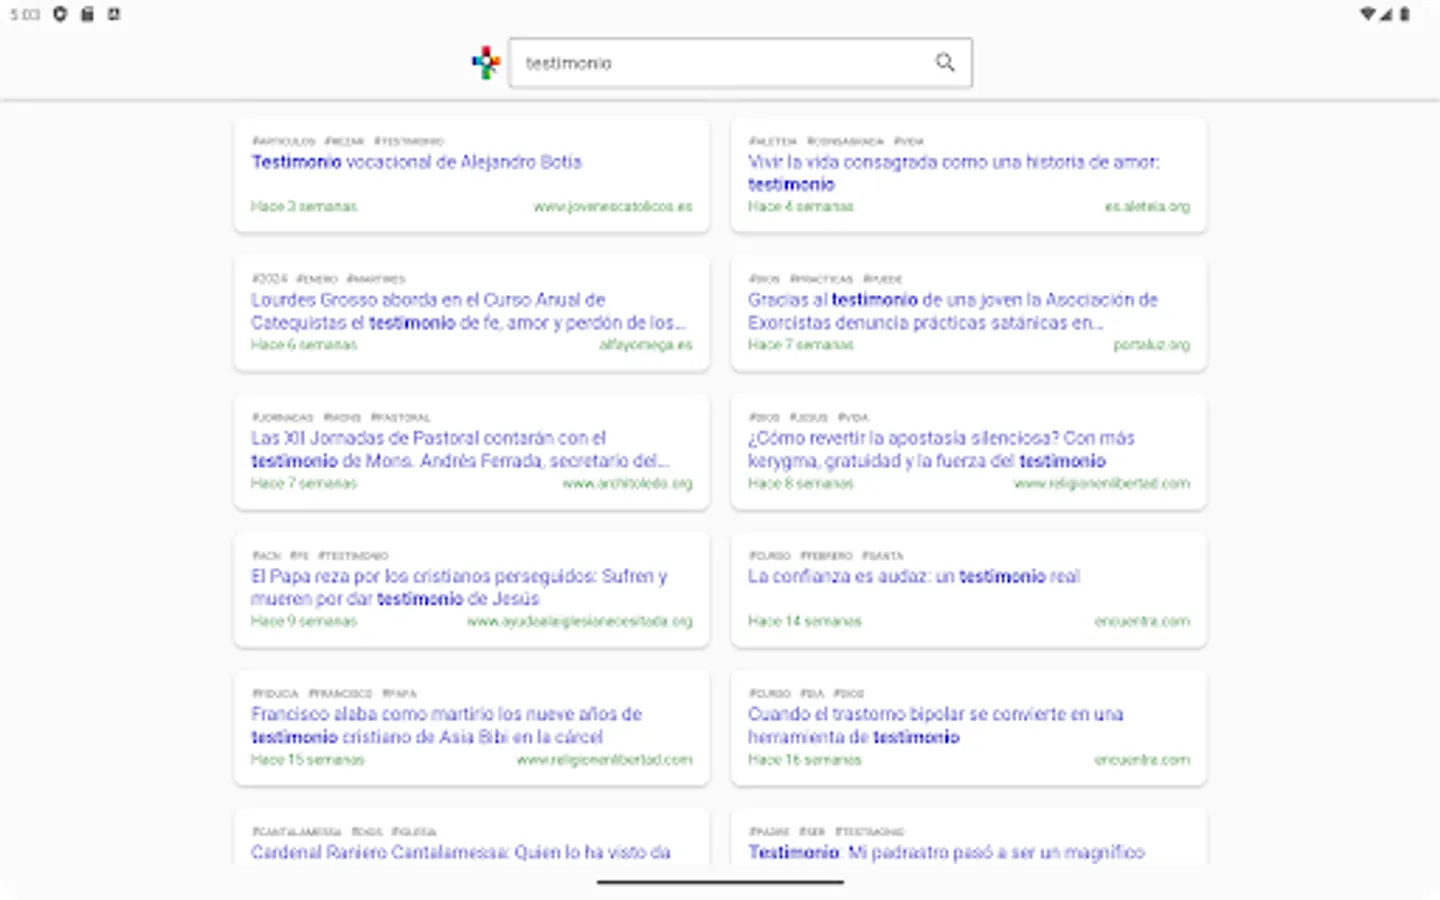Click the colorful cross app logo
Viewport: 1440px width, 900px height.
coord(486,62)
